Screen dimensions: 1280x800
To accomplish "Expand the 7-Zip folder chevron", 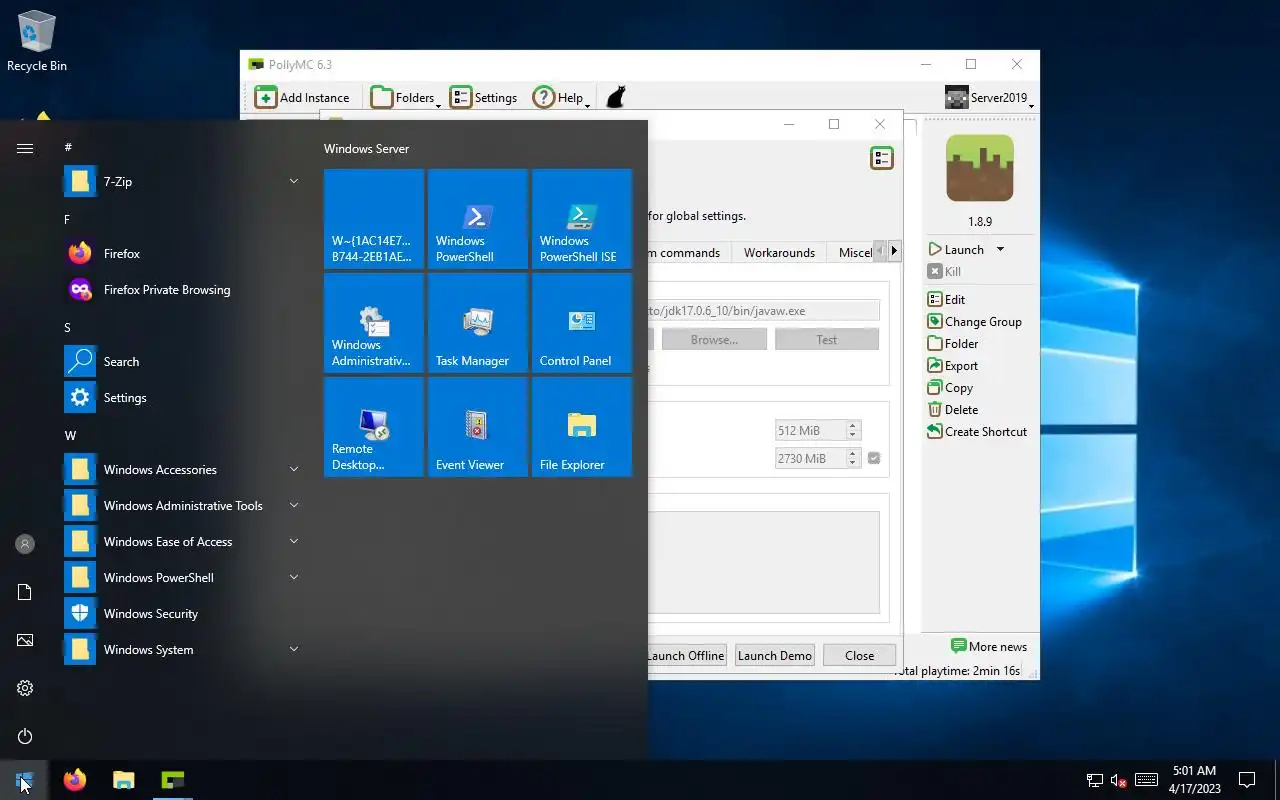I will click(294, 181).
